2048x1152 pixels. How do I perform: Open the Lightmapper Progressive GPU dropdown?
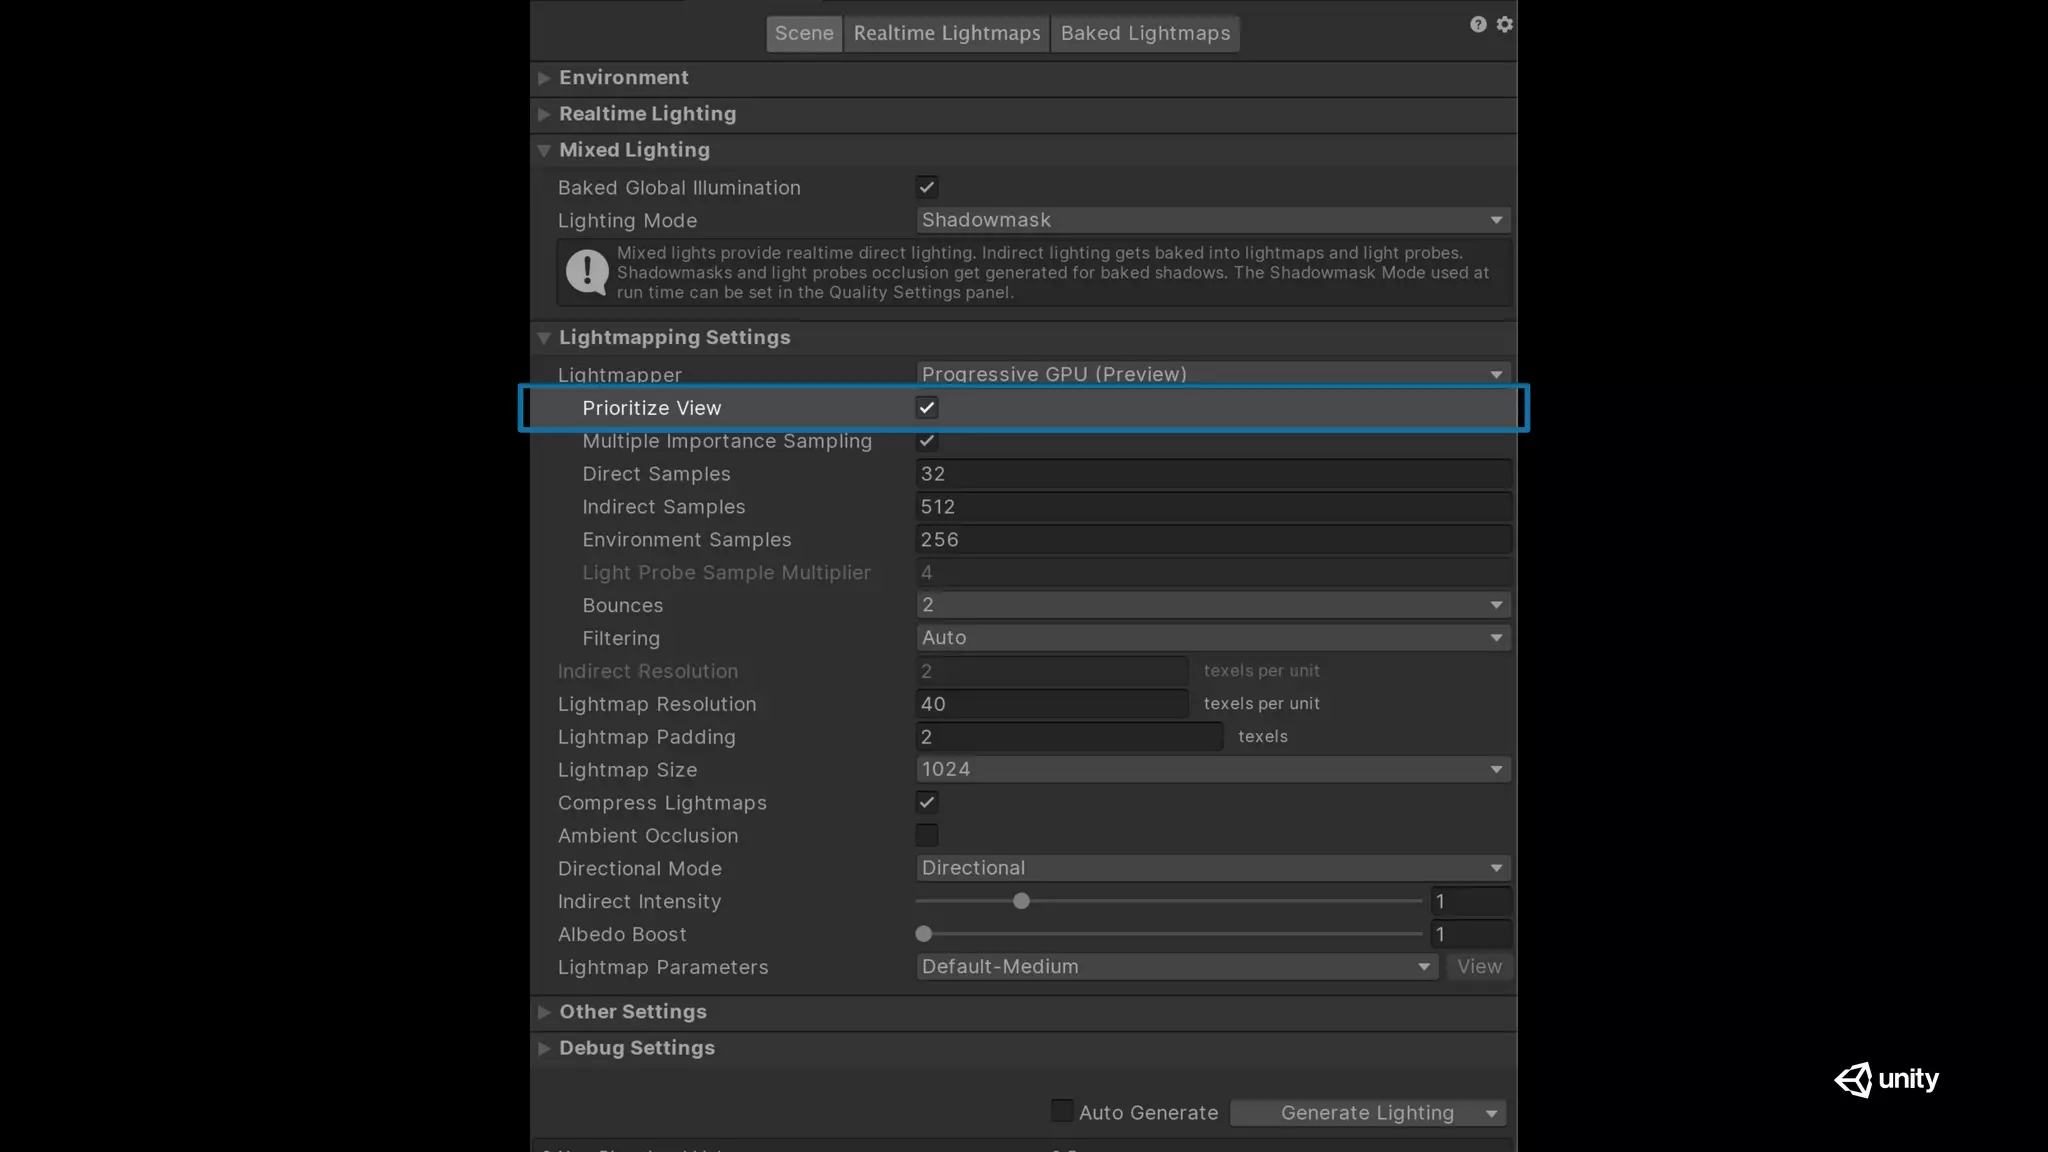(x=1212, y=374)
